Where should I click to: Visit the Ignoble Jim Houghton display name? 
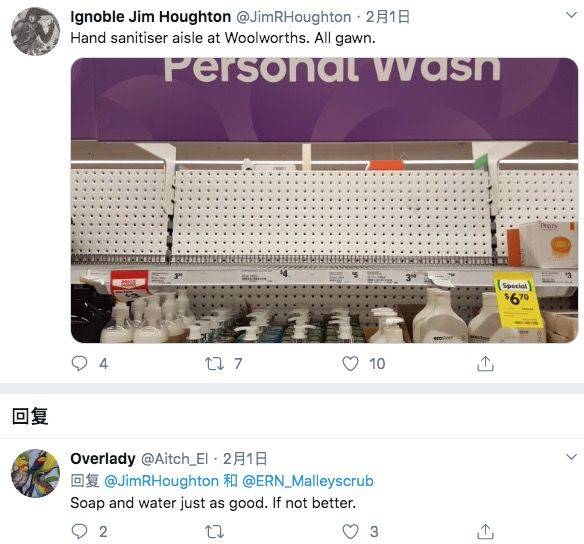pos(151,17)
